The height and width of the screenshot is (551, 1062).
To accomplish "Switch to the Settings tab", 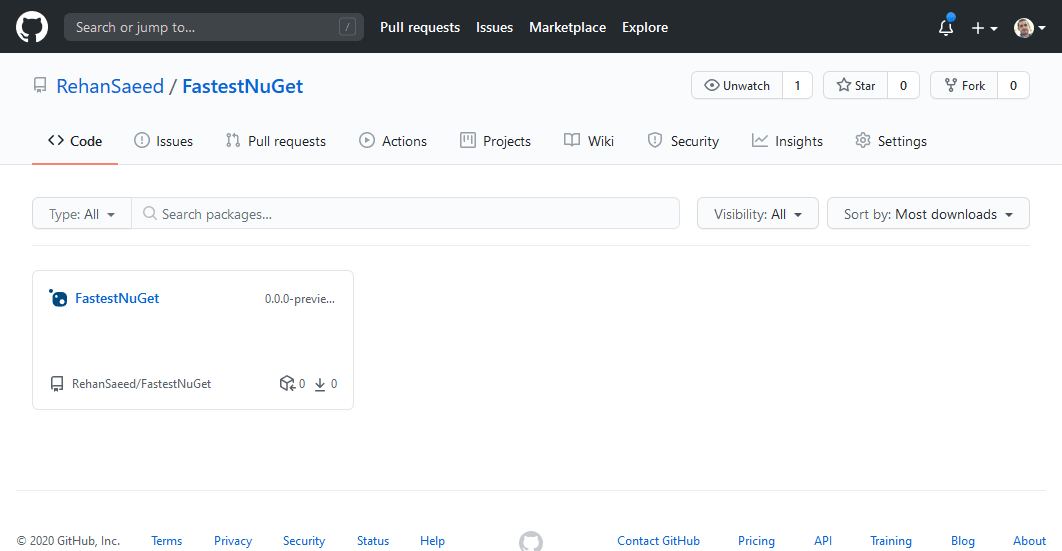I will [x=891, y=141].
